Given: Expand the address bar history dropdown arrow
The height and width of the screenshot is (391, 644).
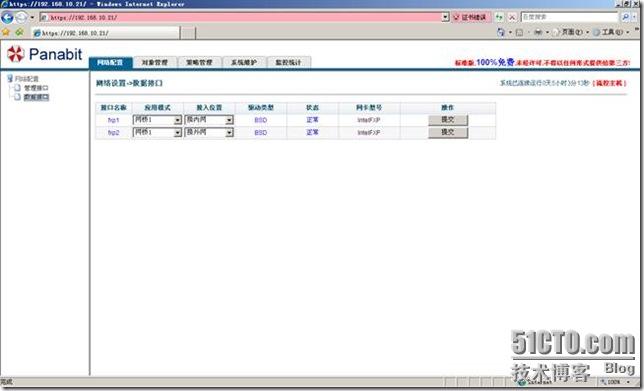Looking at the screenshot, I should coord(446,17).
